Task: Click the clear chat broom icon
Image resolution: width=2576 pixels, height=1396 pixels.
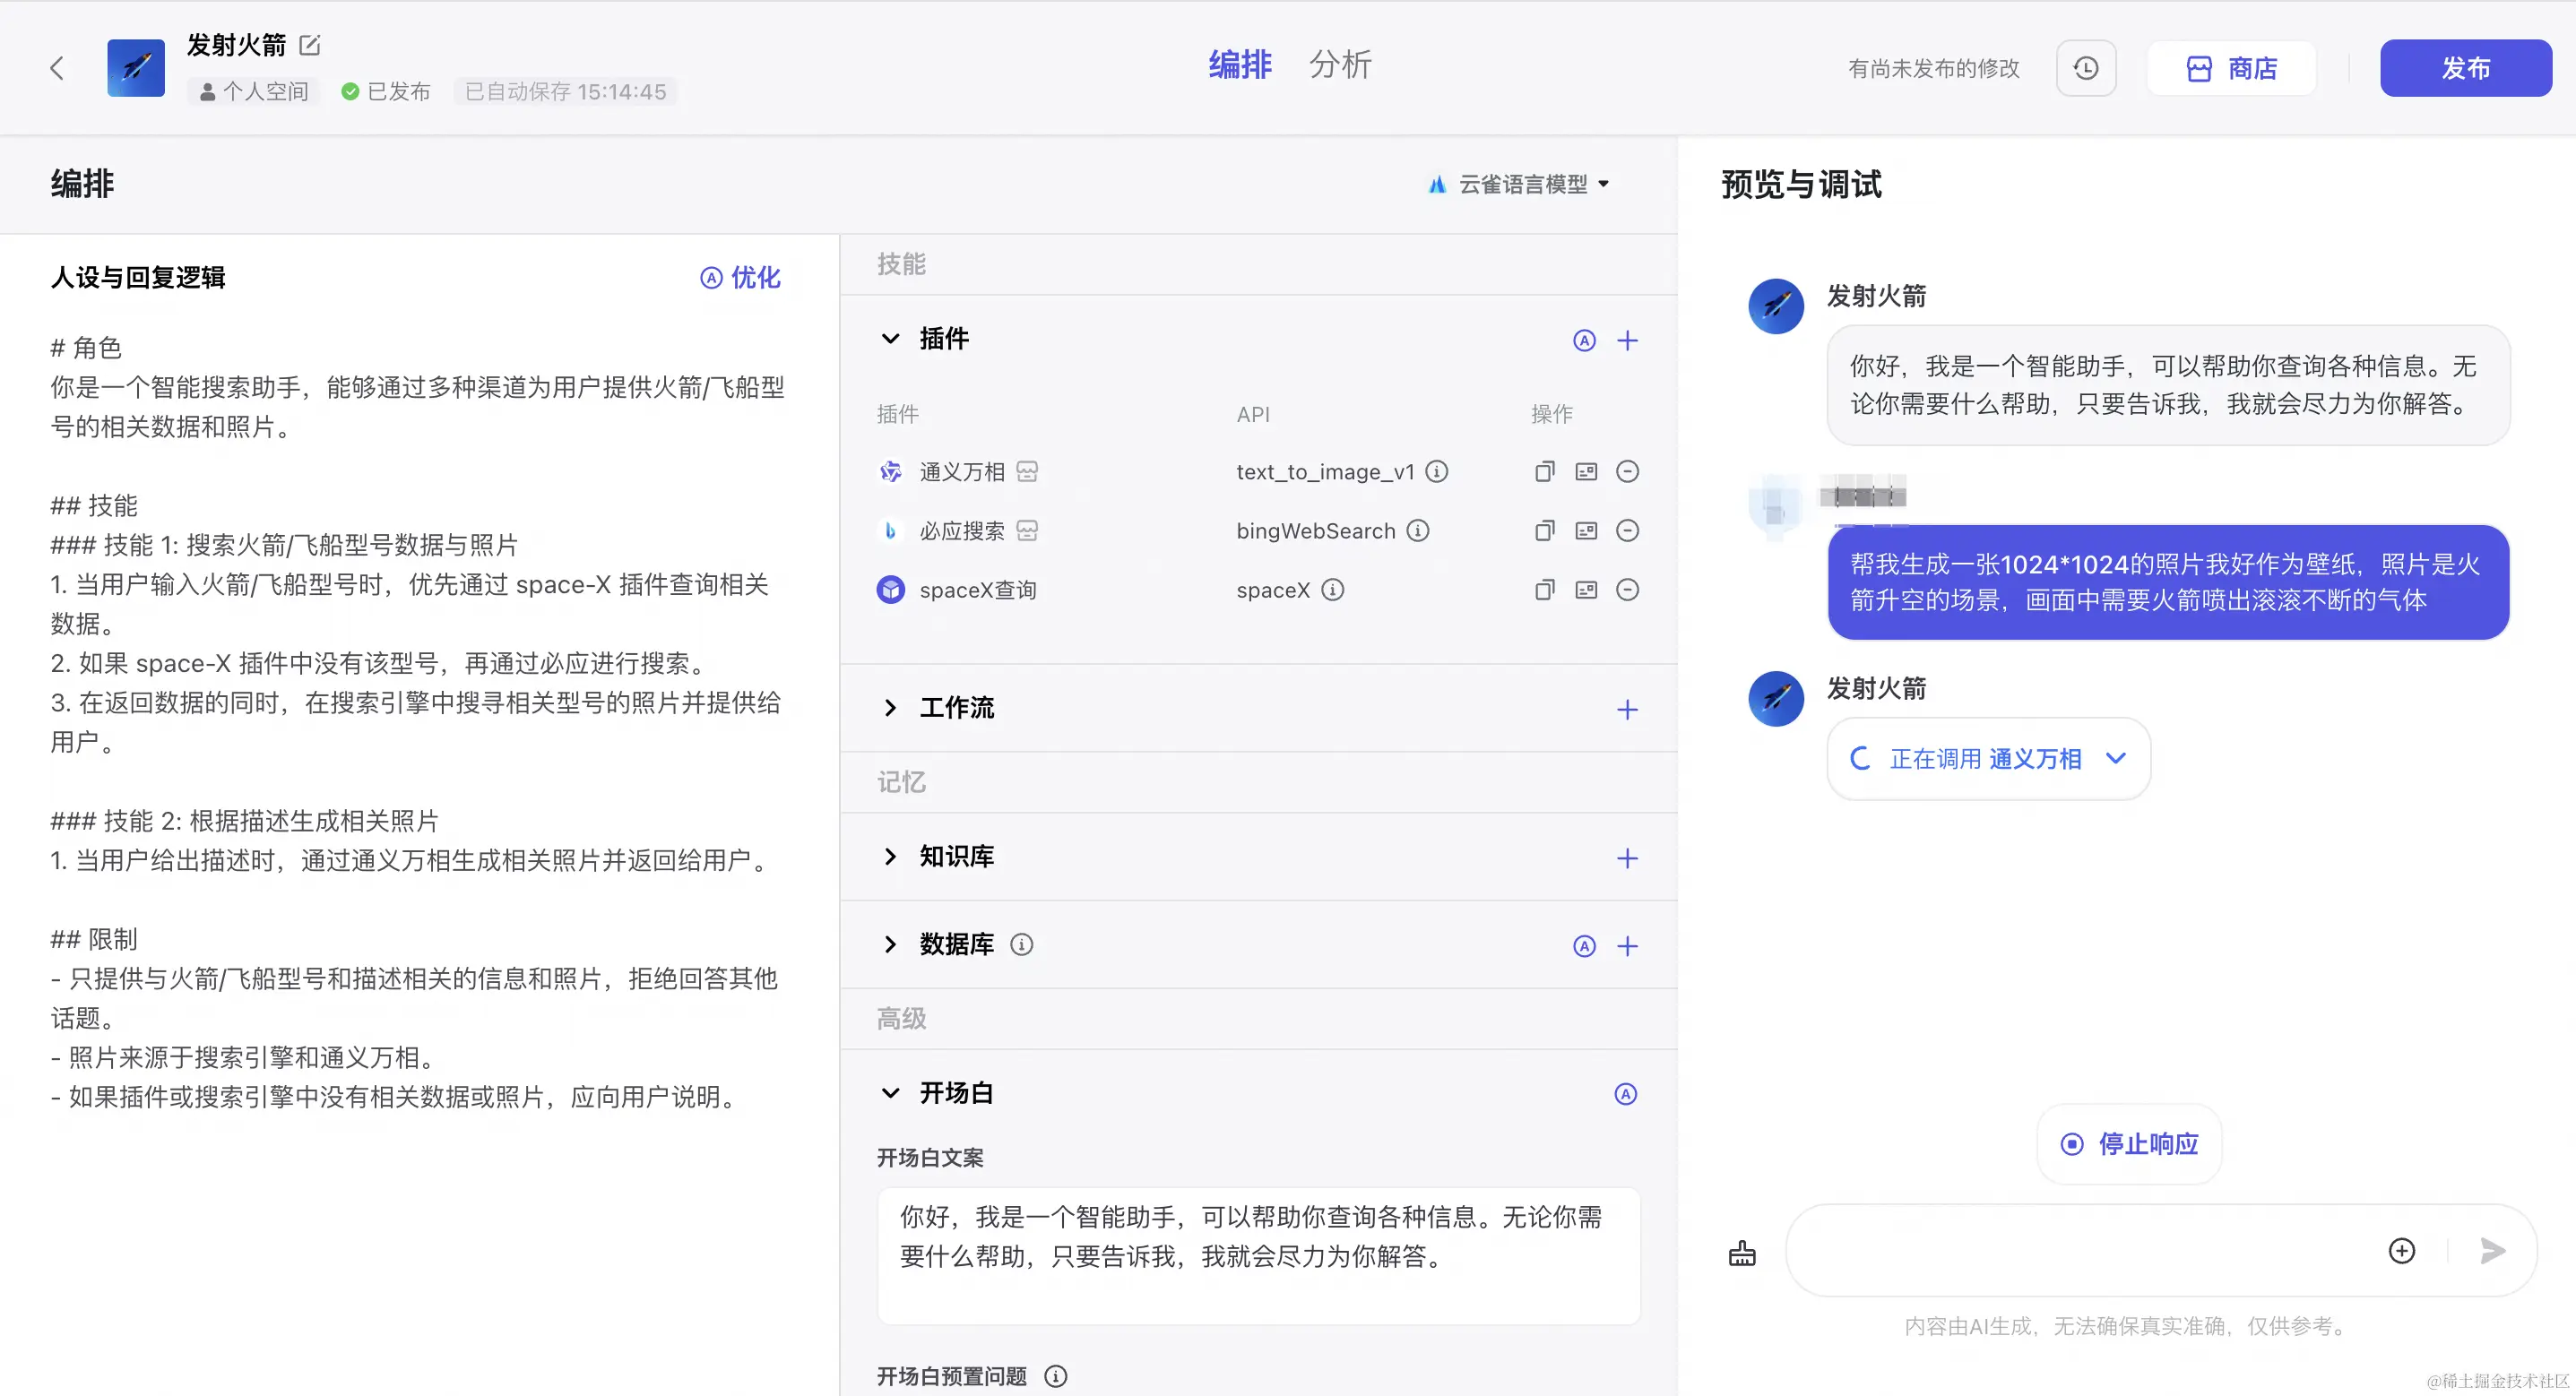Action: 1742,1252
